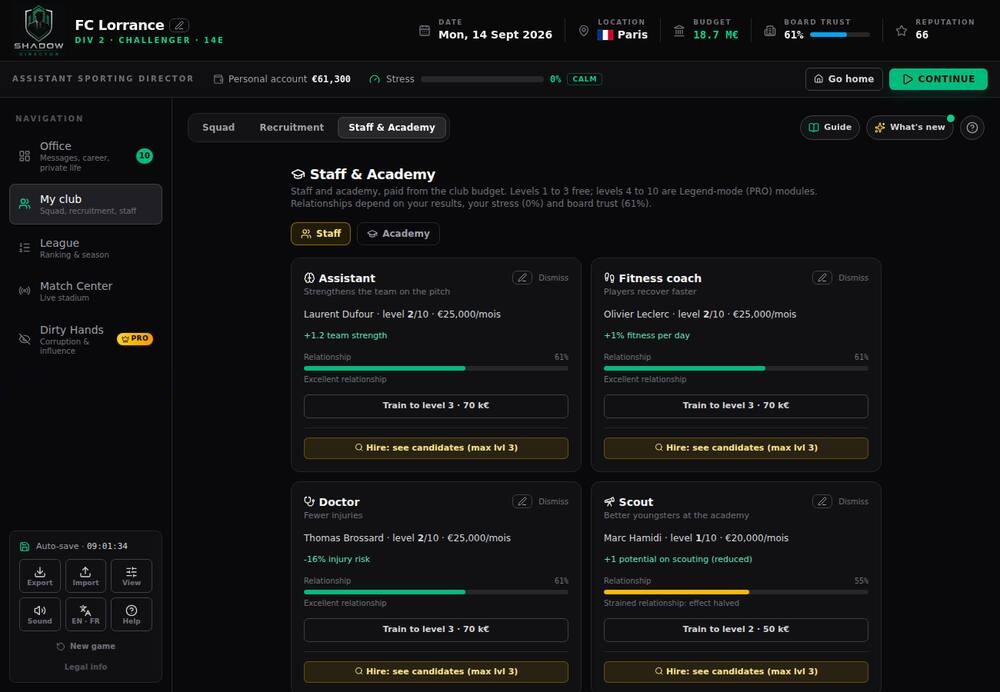
Task: See hire candidates for Fitness coach
Action: (x=736, y=448)
